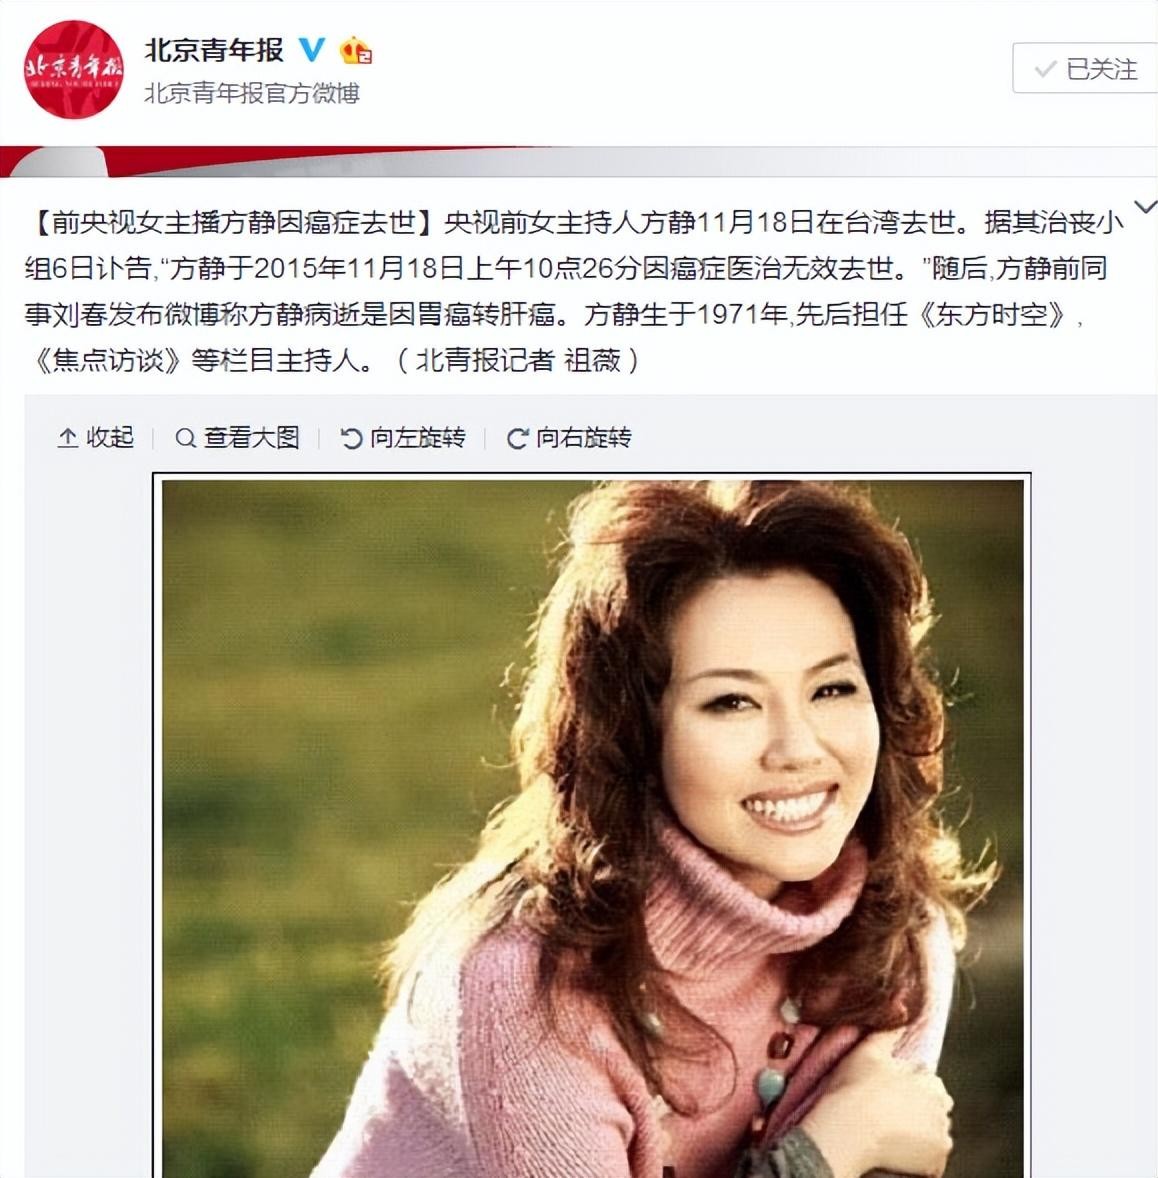Expand the post options chevron arrow

1145,207
